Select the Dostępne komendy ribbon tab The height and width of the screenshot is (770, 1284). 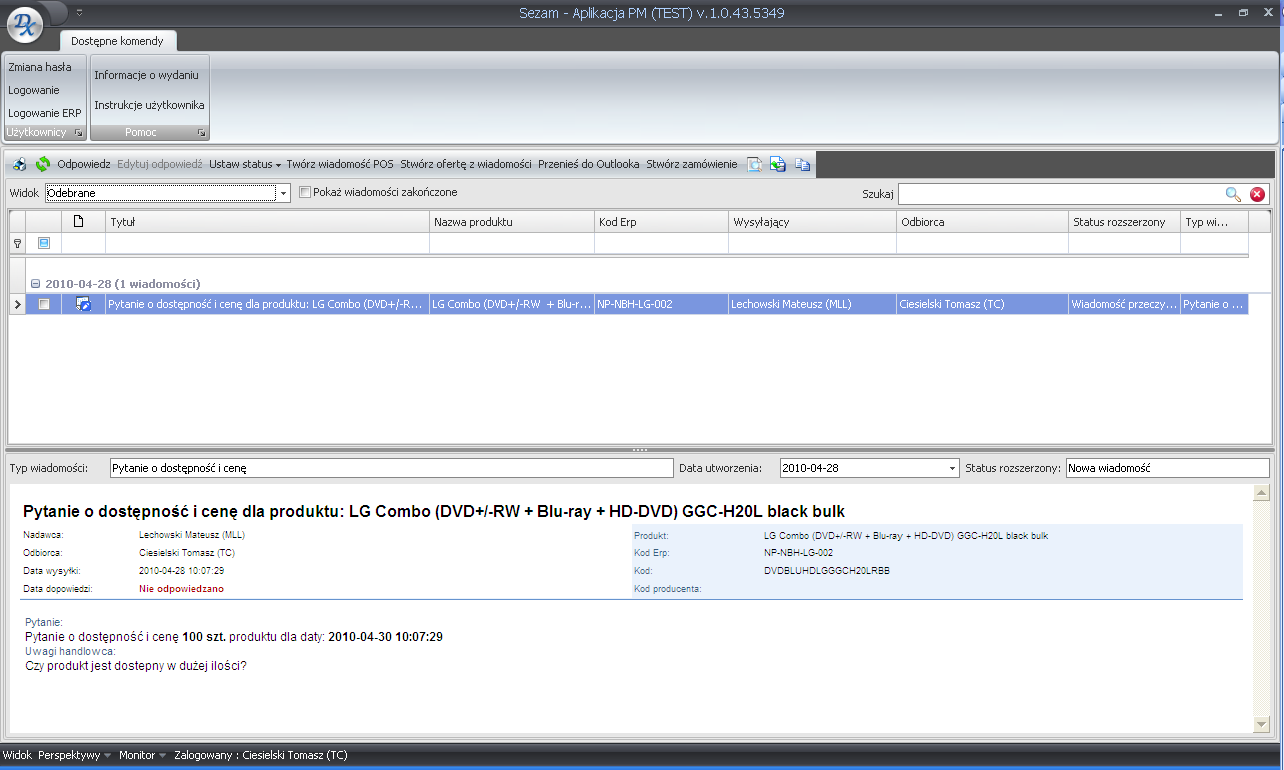point(117,41)
